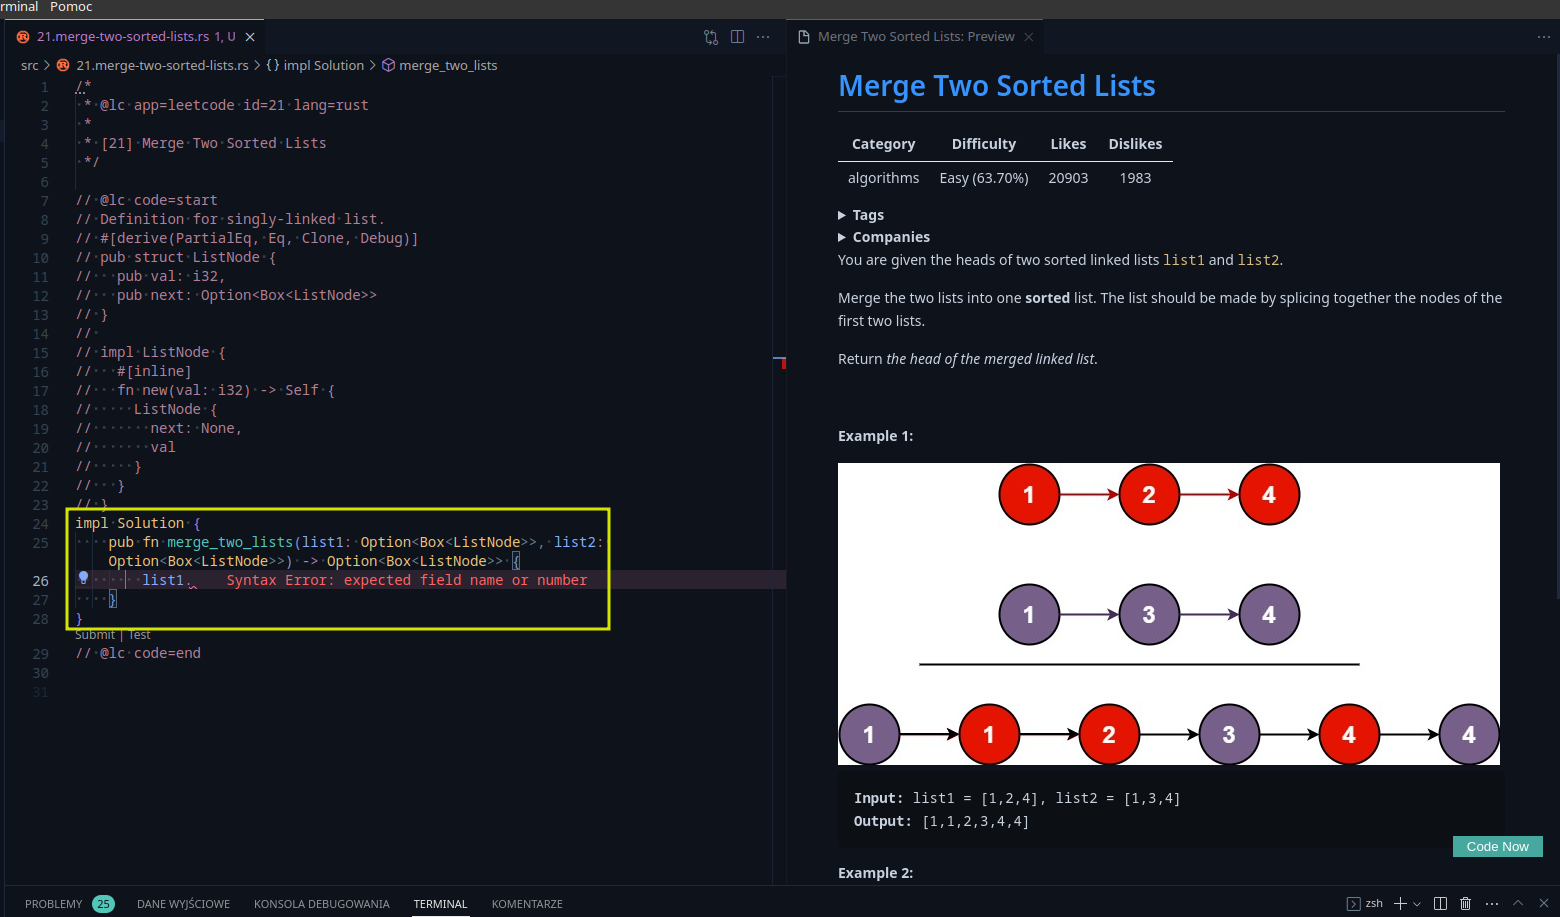Click the 1983 dislikes value
This screenshot has width=1560, height=917.
click(1135, 178)
